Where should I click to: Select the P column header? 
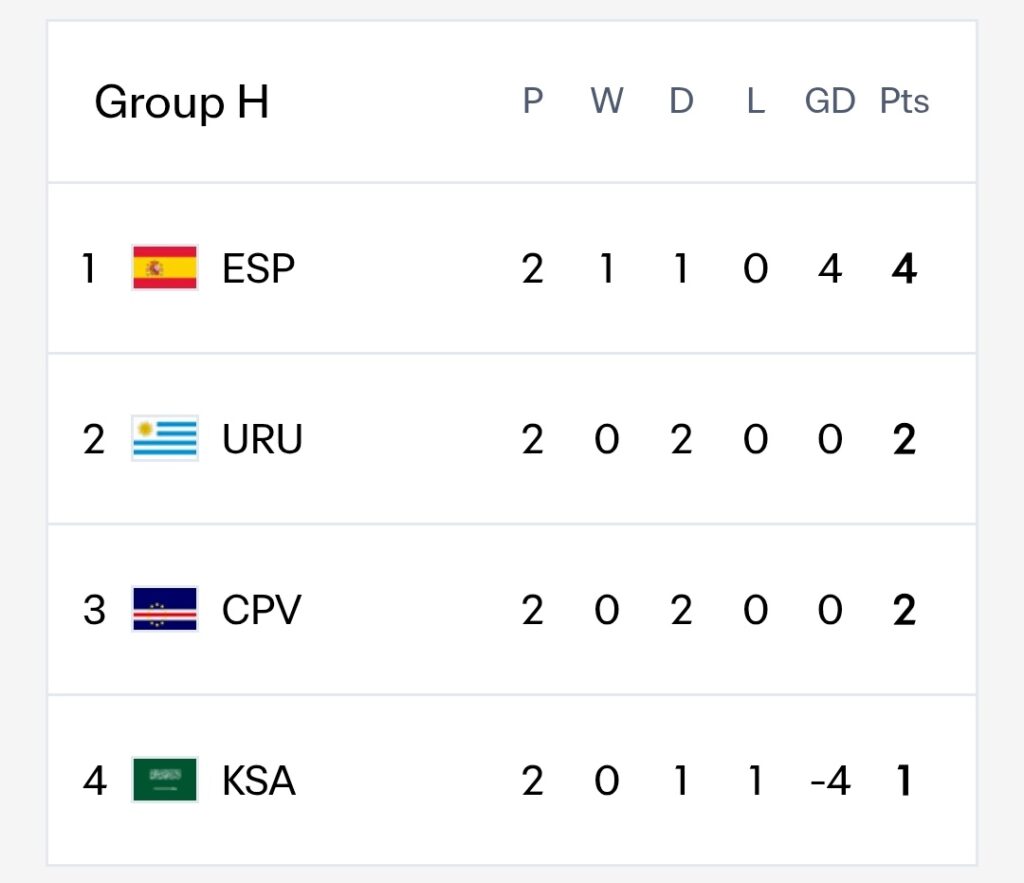point(532,101)
